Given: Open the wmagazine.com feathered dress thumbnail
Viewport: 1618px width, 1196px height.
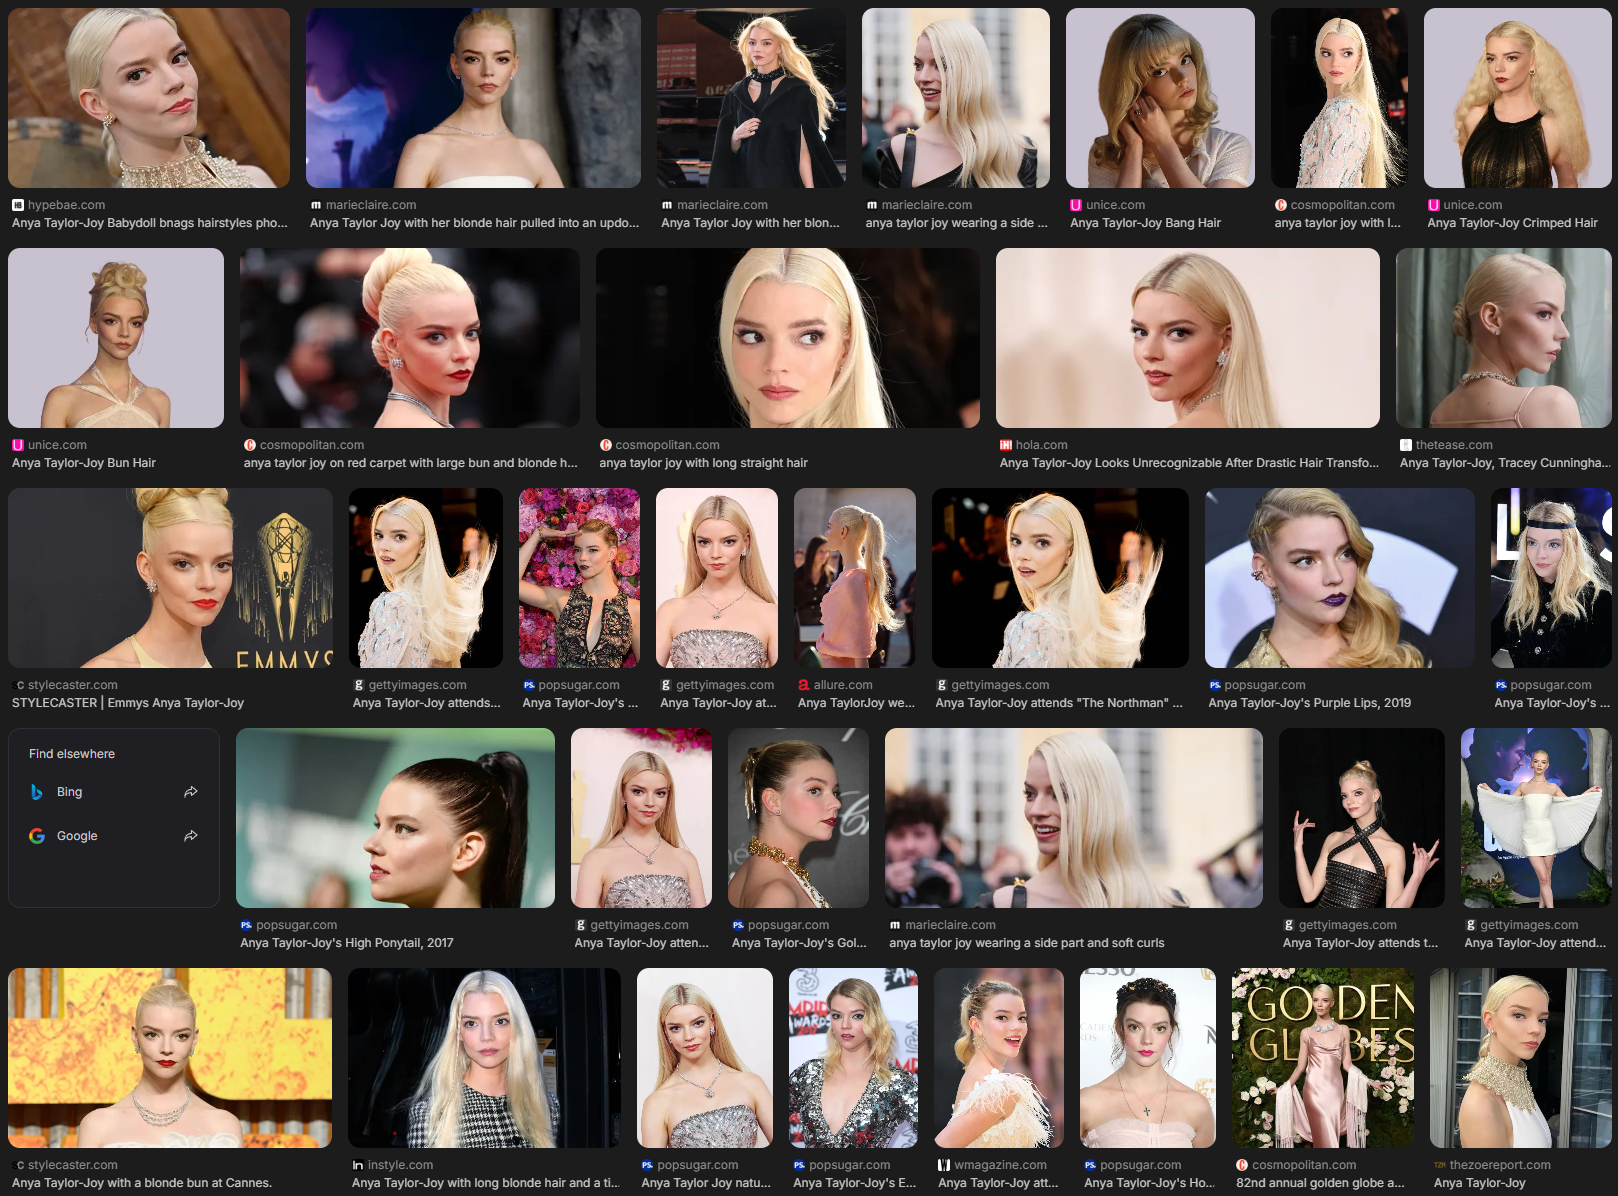Looking at the screenshot, I should [x=999, y=1058].
